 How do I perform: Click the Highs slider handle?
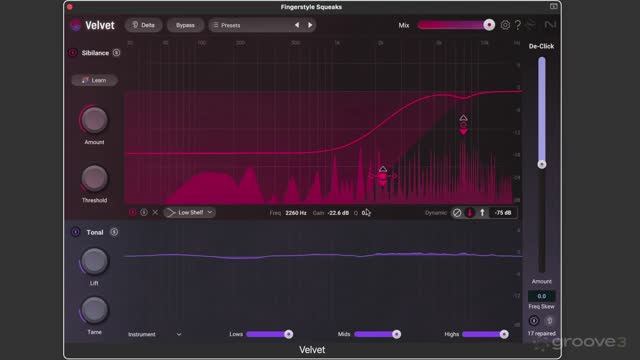[504, 334]
